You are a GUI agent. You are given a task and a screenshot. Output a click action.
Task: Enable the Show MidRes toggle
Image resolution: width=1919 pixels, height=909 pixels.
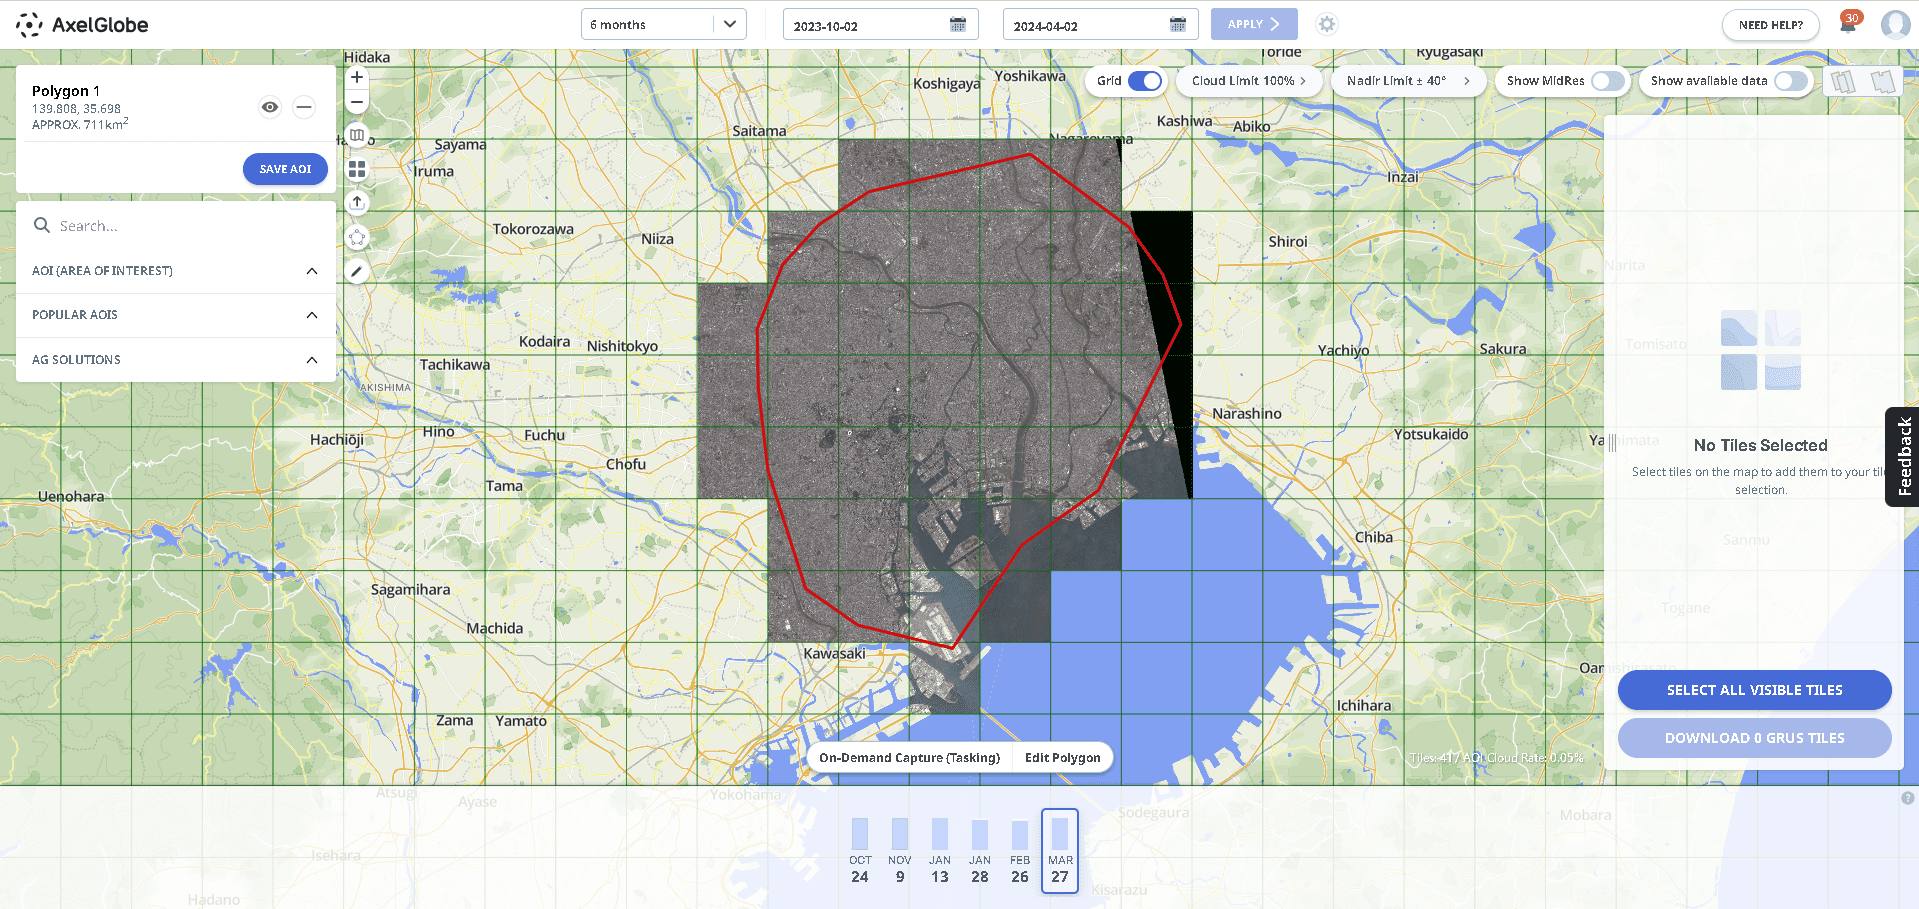click(x=1608, y=81)
